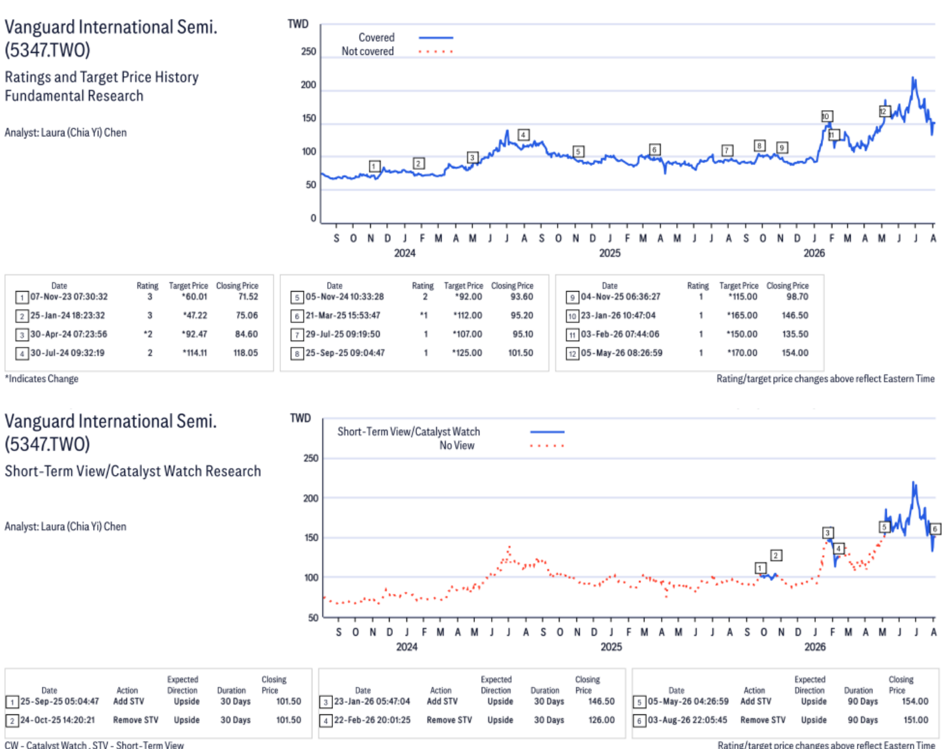Image resolution: width=942 pixels, height=749 pixels.
Task: Select the STV date '22-Feb-26 20:01:25'
Action: pos(372,720)
